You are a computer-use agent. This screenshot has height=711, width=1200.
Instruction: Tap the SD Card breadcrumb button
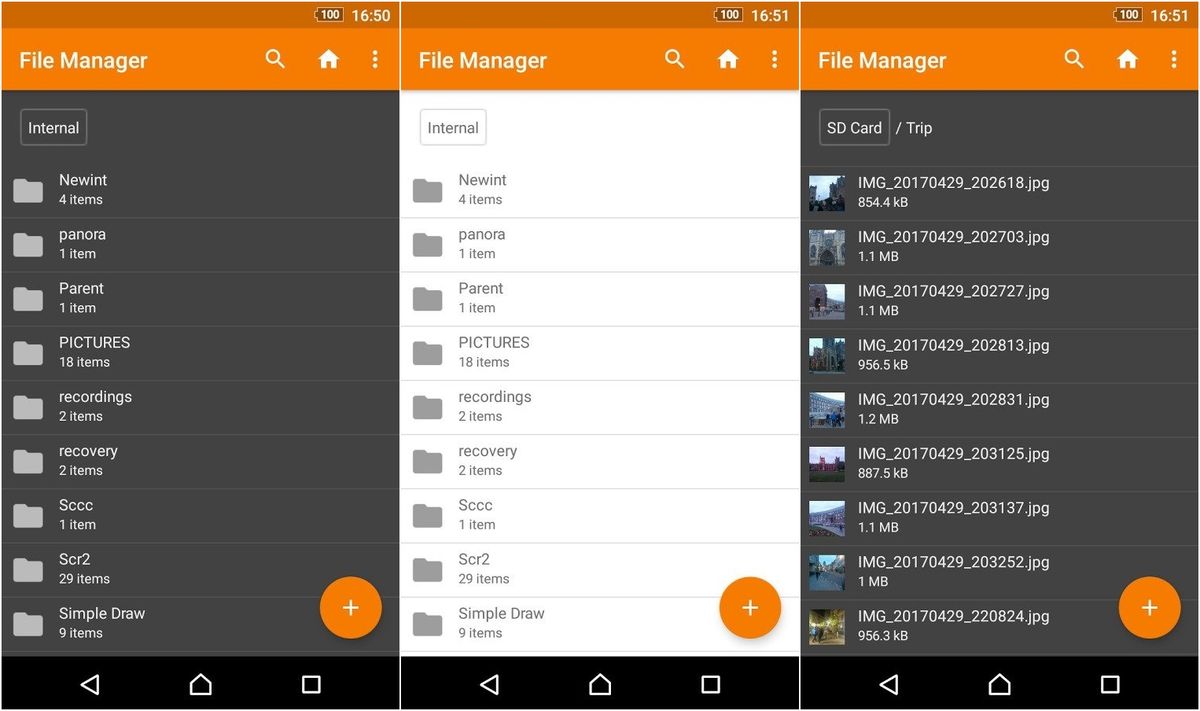[854, 127]
